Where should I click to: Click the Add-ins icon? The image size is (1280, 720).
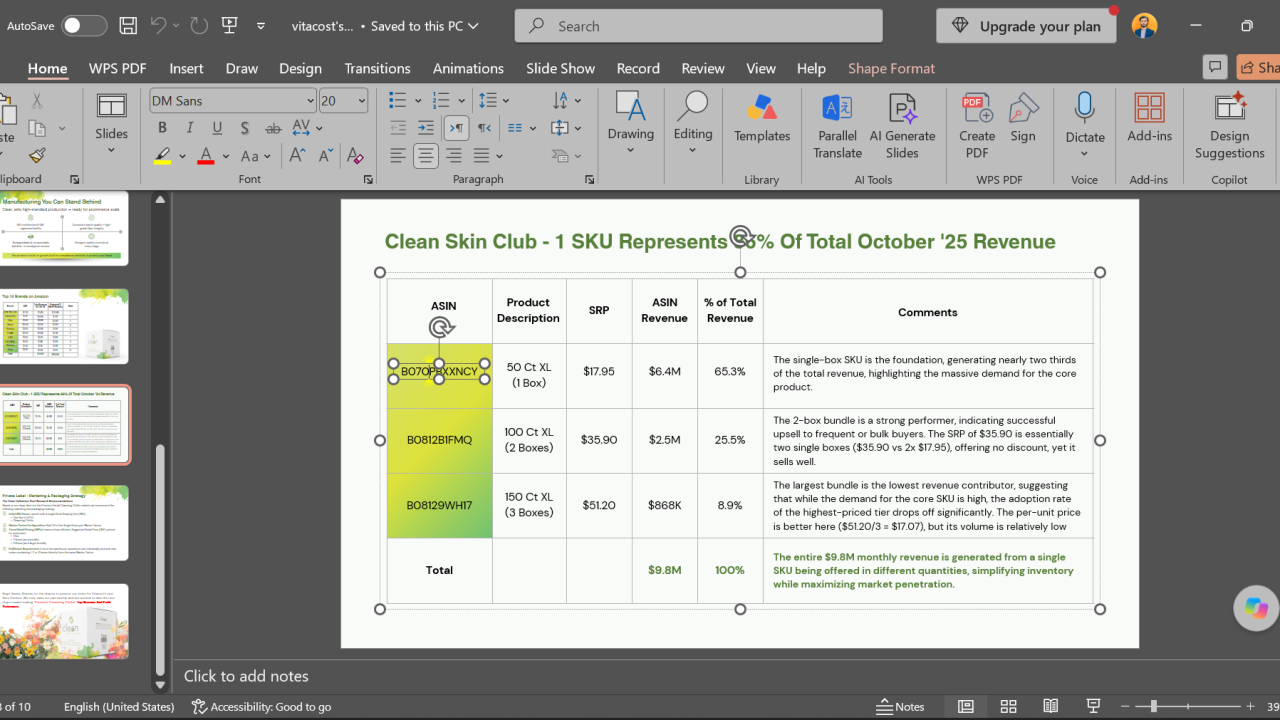pos(1150,118)
